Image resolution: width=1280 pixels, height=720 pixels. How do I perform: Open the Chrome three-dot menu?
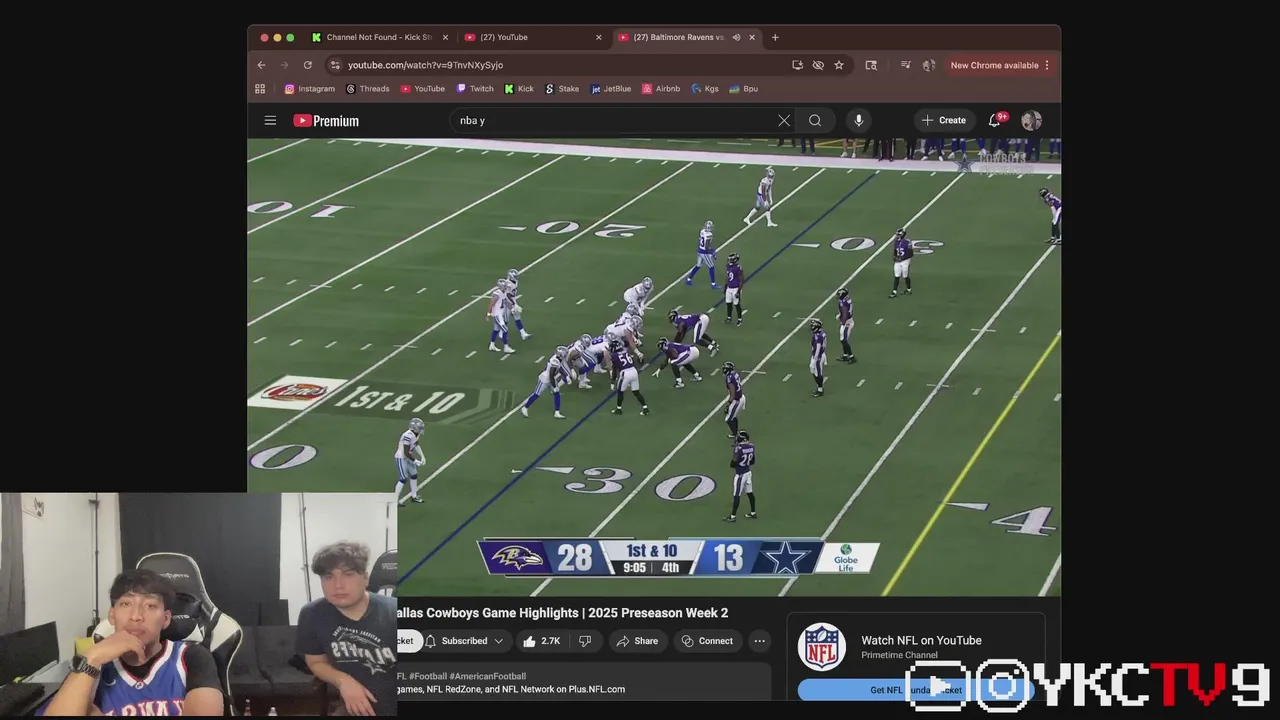tap(1047, 65)
